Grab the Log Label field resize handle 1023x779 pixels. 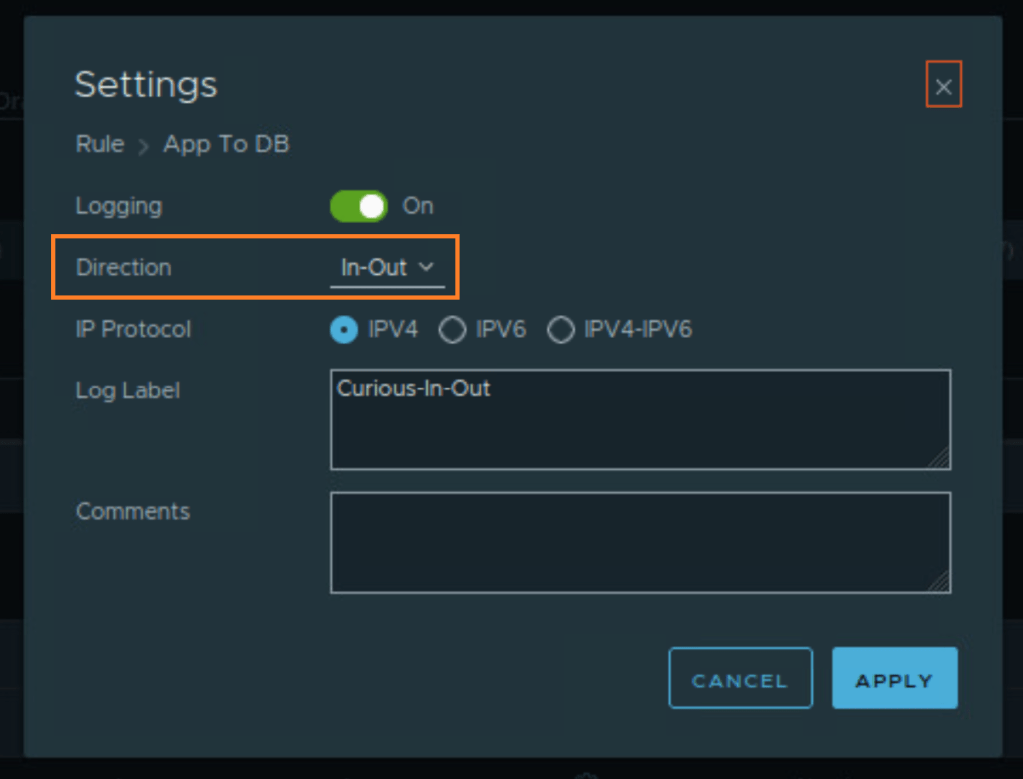(940, 459)
